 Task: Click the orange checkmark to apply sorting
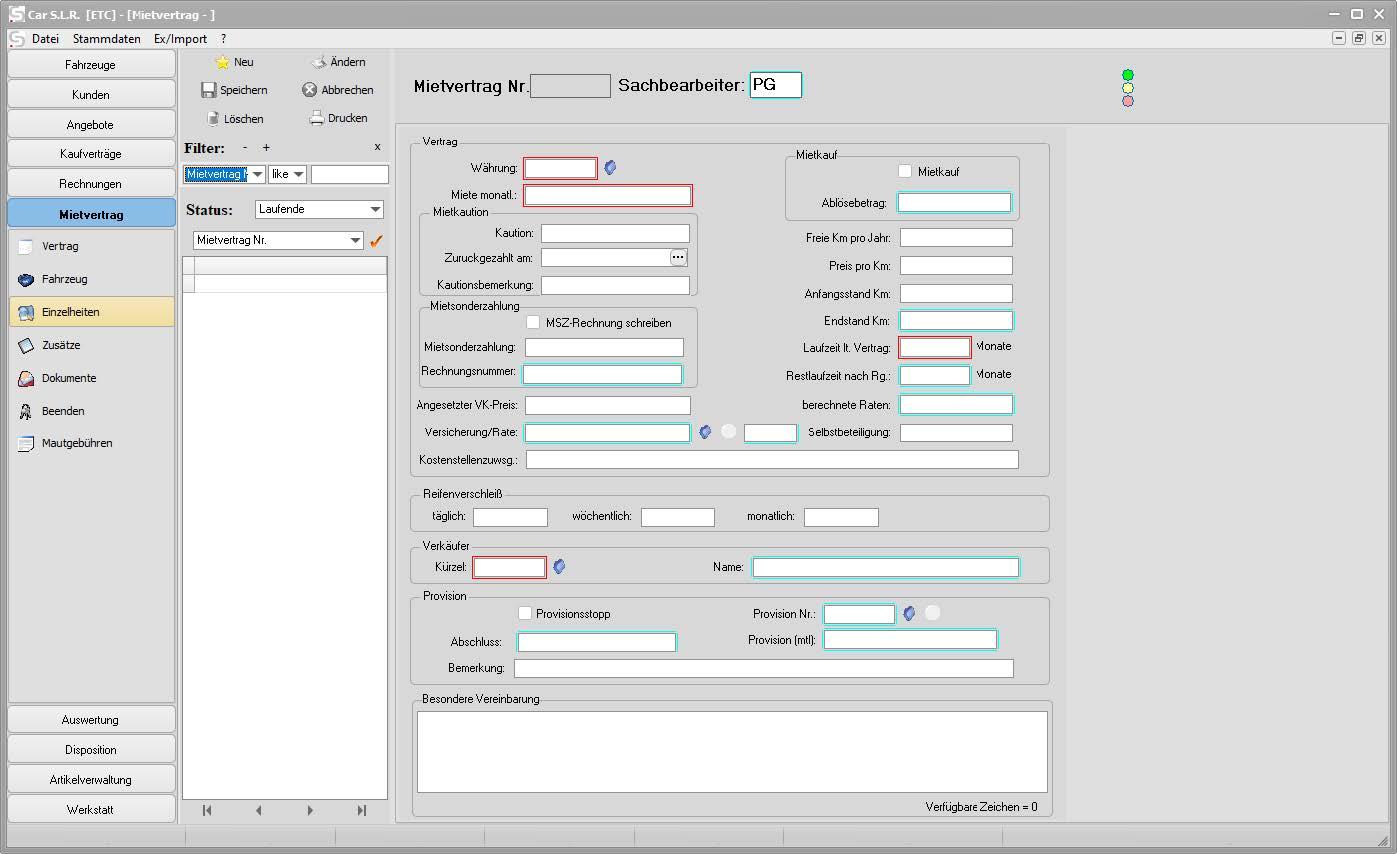[377, 241]
